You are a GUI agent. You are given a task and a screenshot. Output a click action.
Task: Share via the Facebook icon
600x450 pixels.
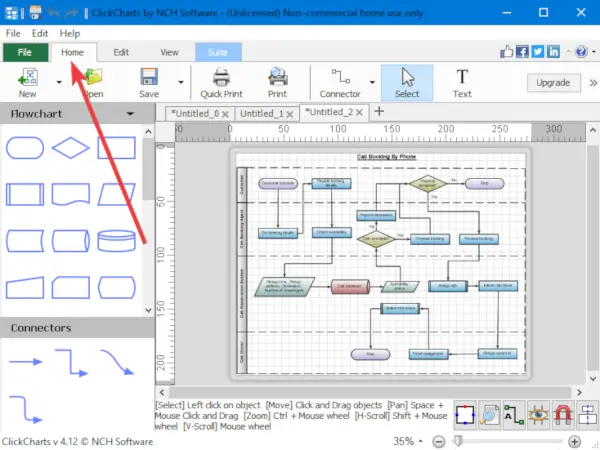pos(522,52)
